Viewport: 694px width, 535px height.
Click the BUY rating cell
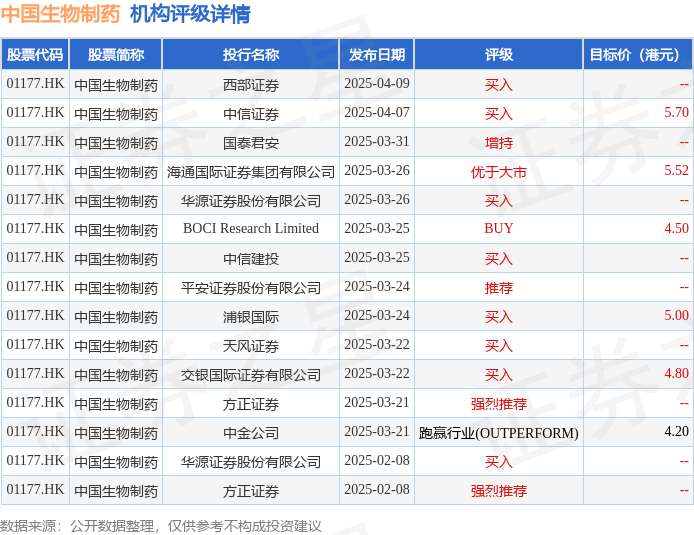click(499, 228)
